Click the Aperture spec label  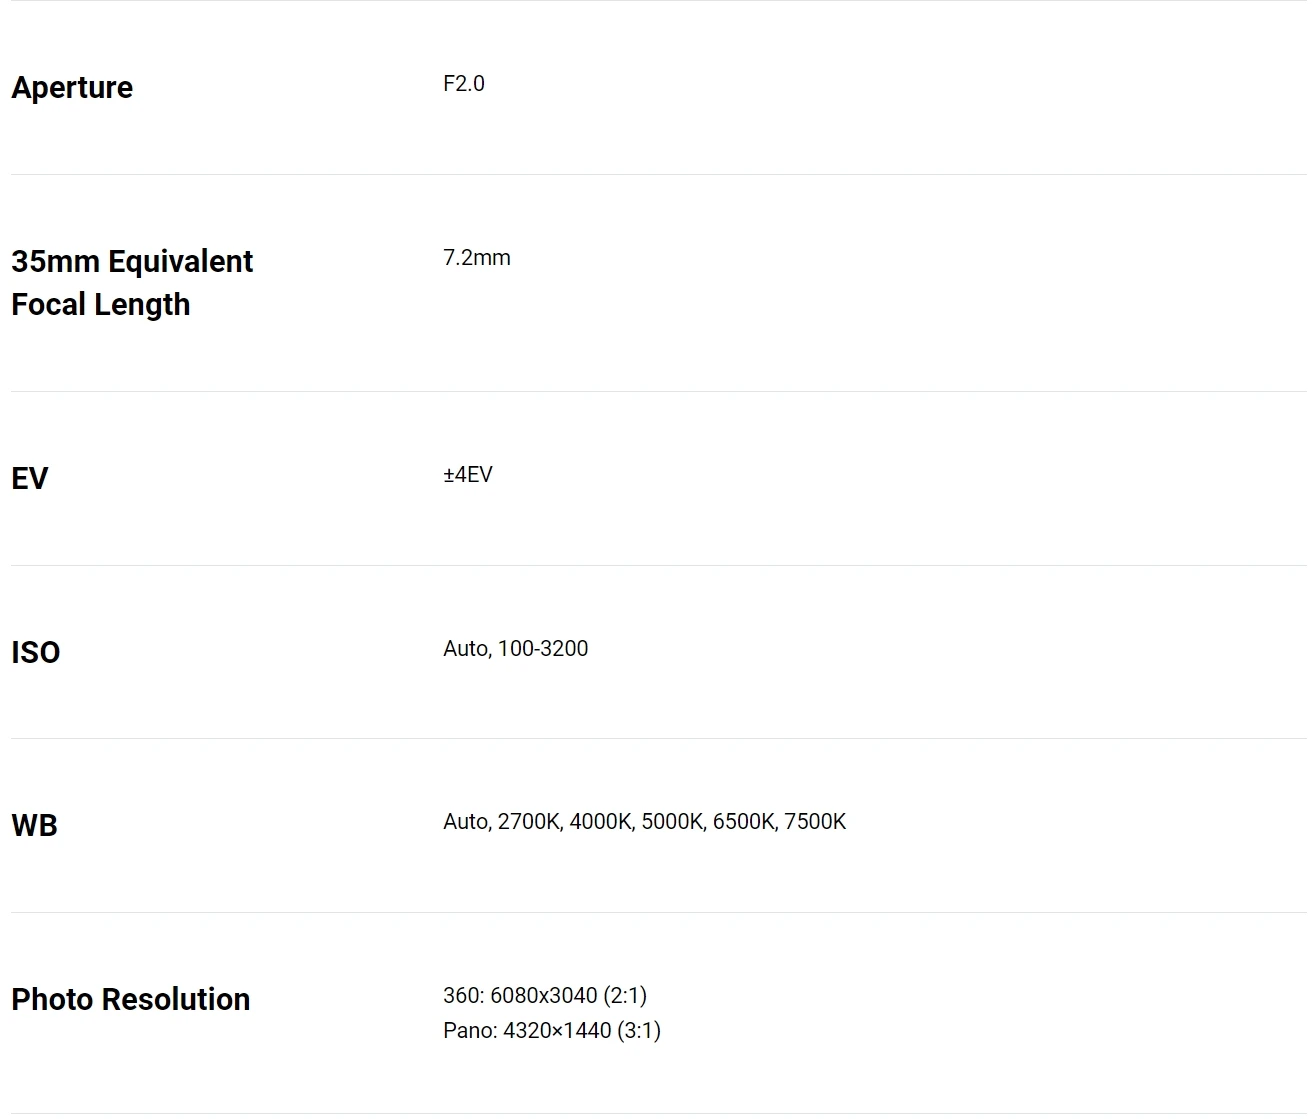pos(72,88)
